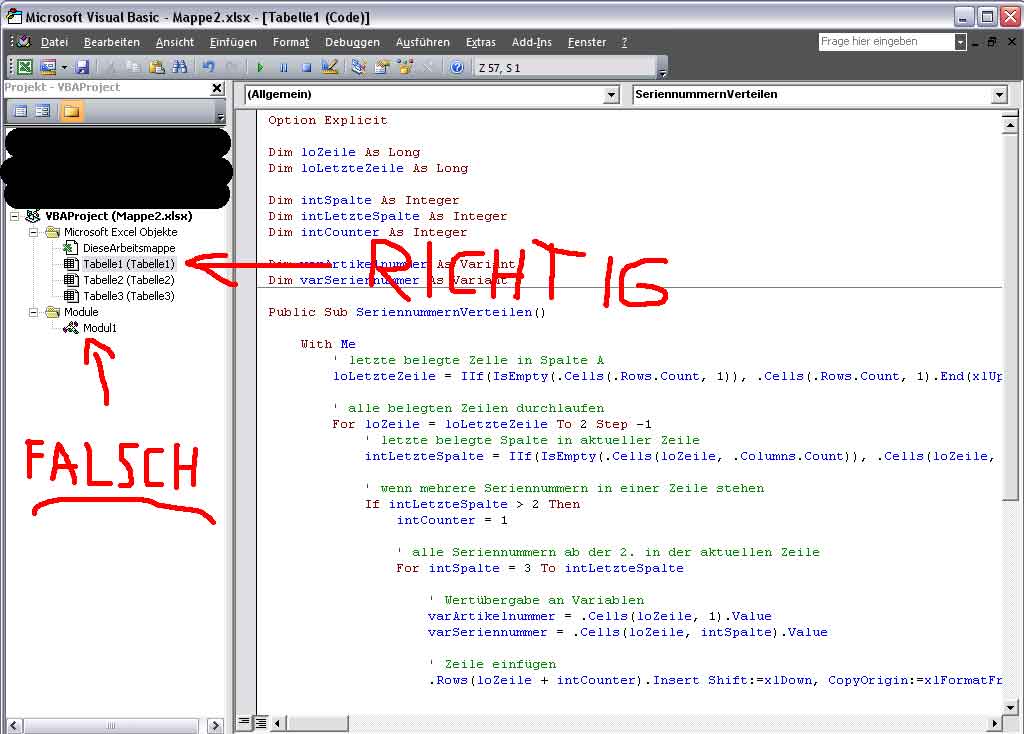Click the Find binoculars icon
The width and height of the screenshot is (1024, 734).
tap(180, 67)
